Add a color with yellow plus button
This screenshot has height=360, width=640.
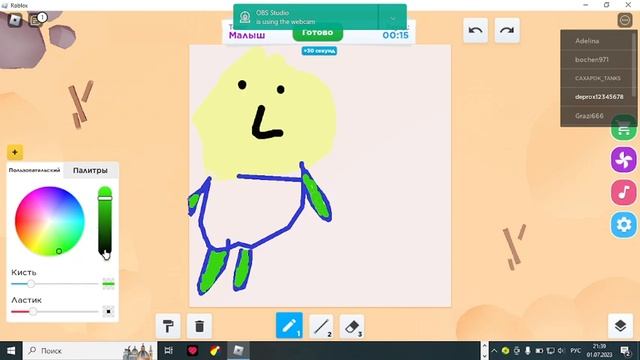(x=15, y=152)
